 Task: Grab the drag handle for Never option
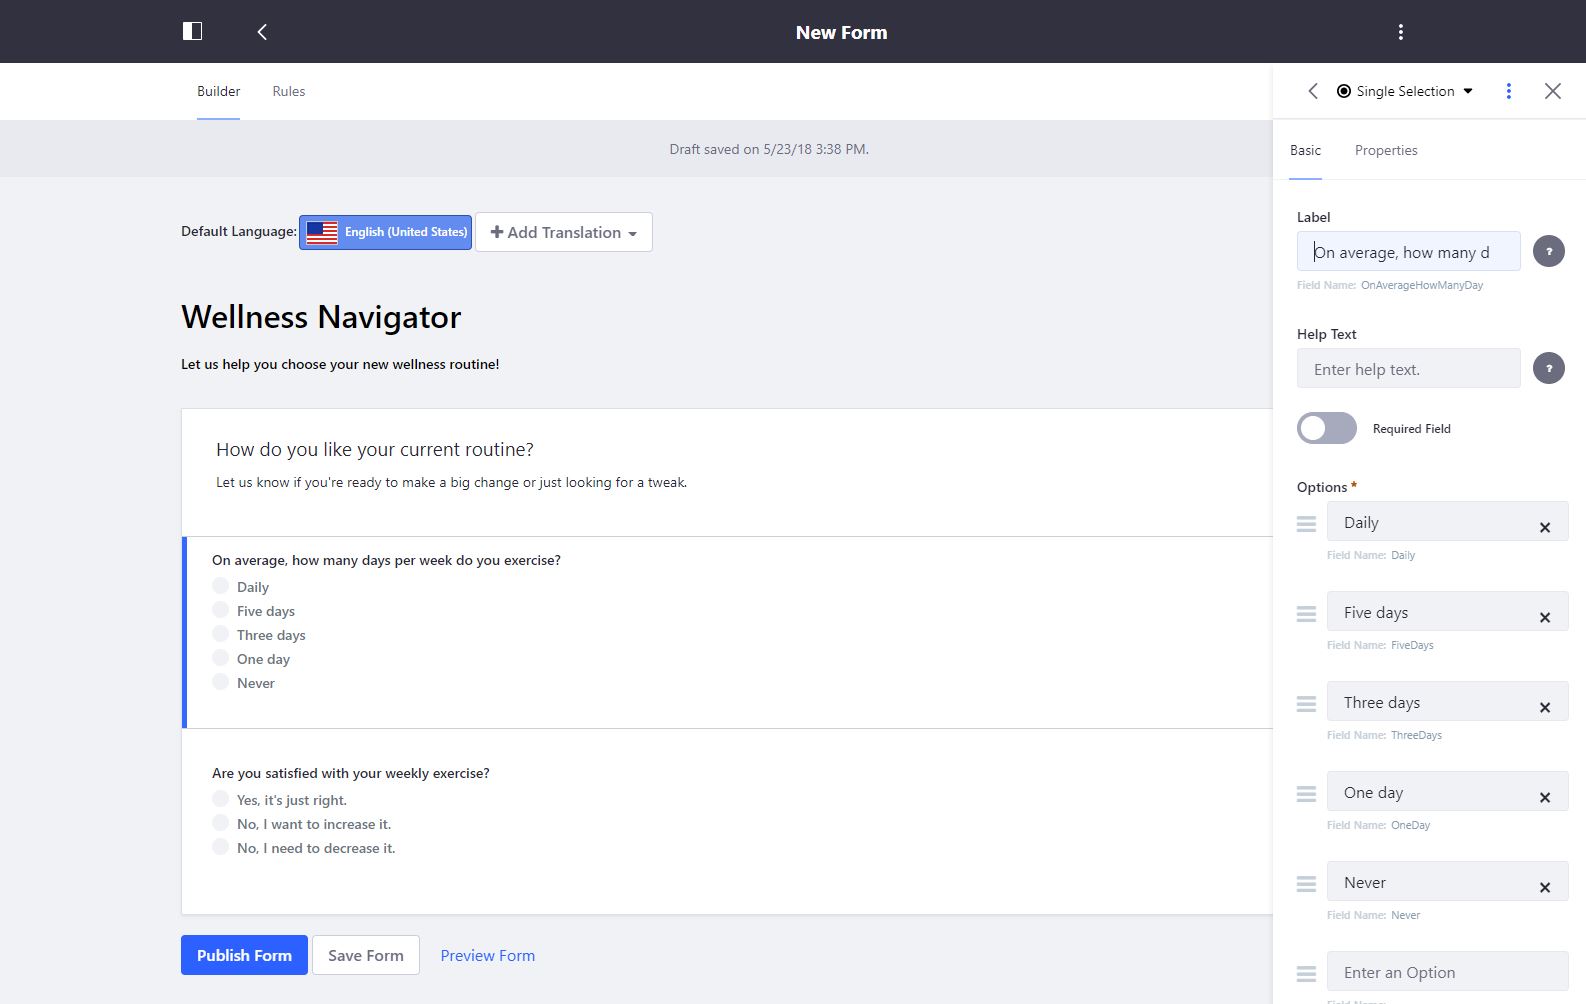[1306, 884]
